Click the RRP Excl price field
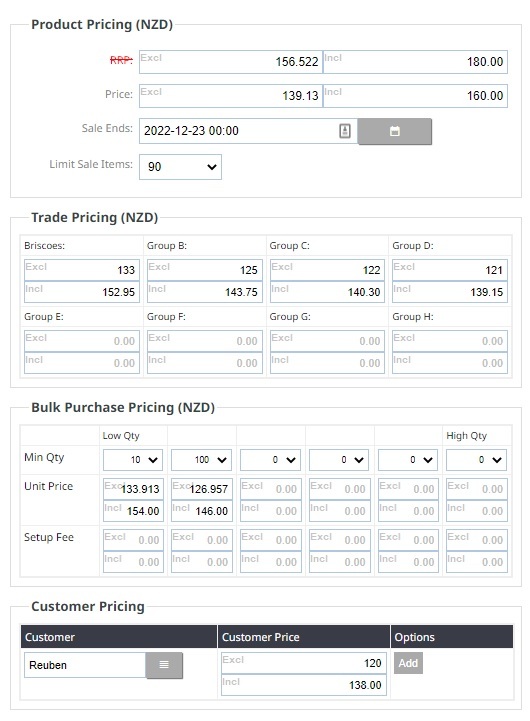The image size is (530, 721). (231, 62)
